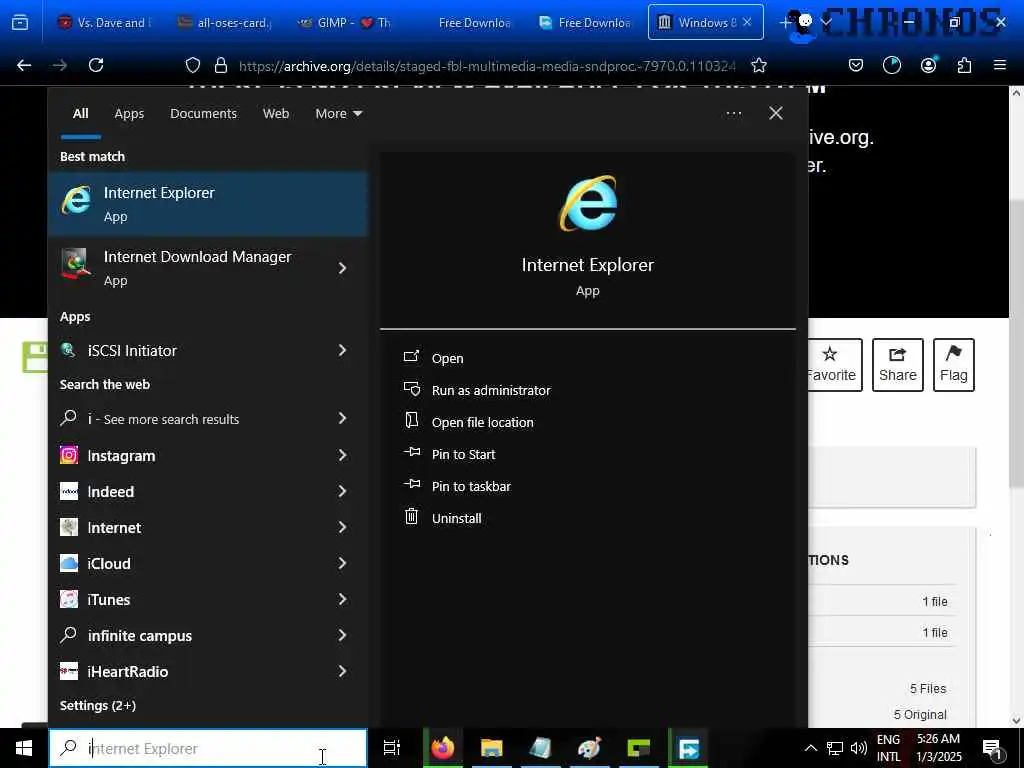Switch to Web search filter

pos(276,114)
